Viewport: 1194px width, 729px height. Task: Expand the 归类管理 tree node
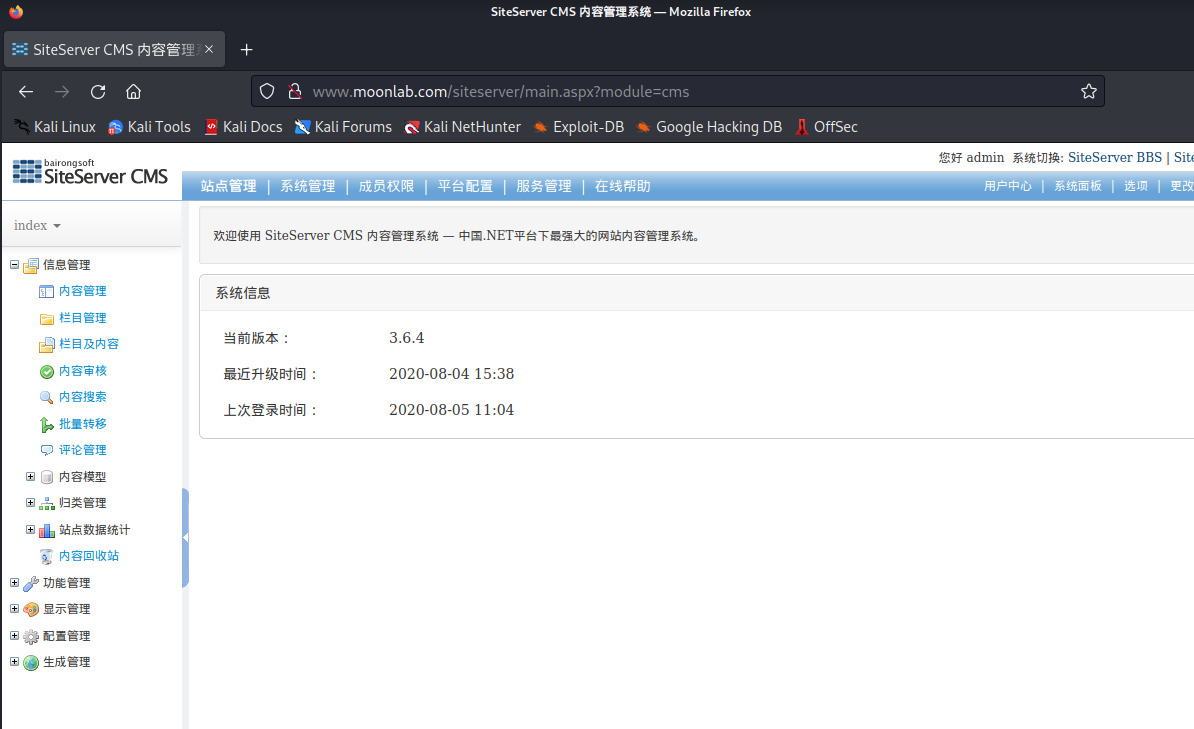30,502
